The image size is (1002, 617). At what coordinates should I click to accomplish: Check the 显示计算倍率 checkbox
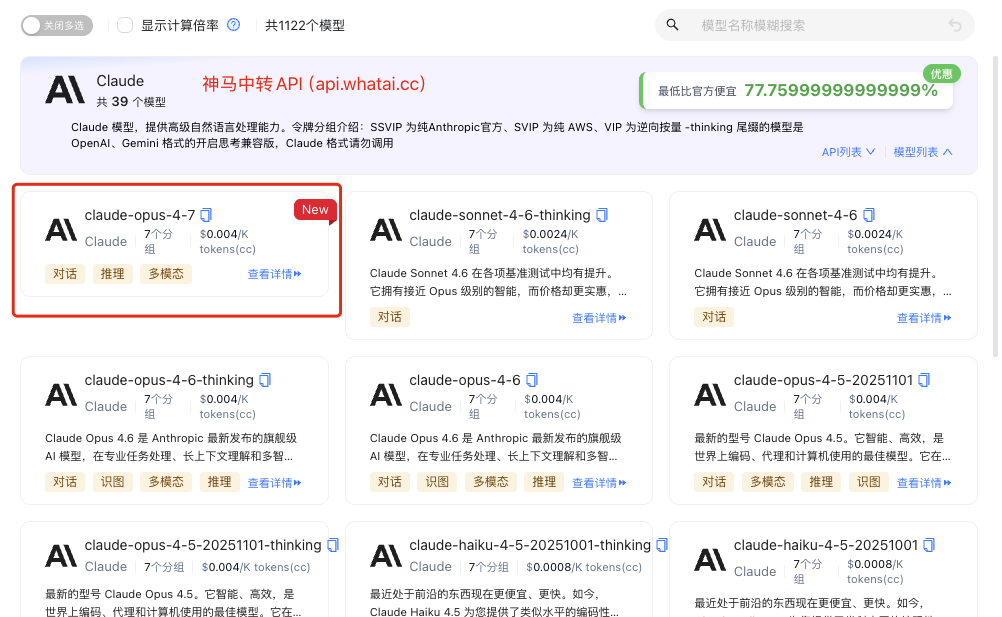tap(125, 25)
